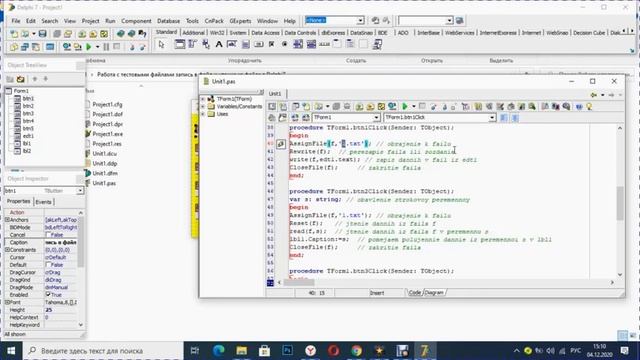Pick the Label component (letter A) in the palette
640x360 pixels.
pos(219,44)
